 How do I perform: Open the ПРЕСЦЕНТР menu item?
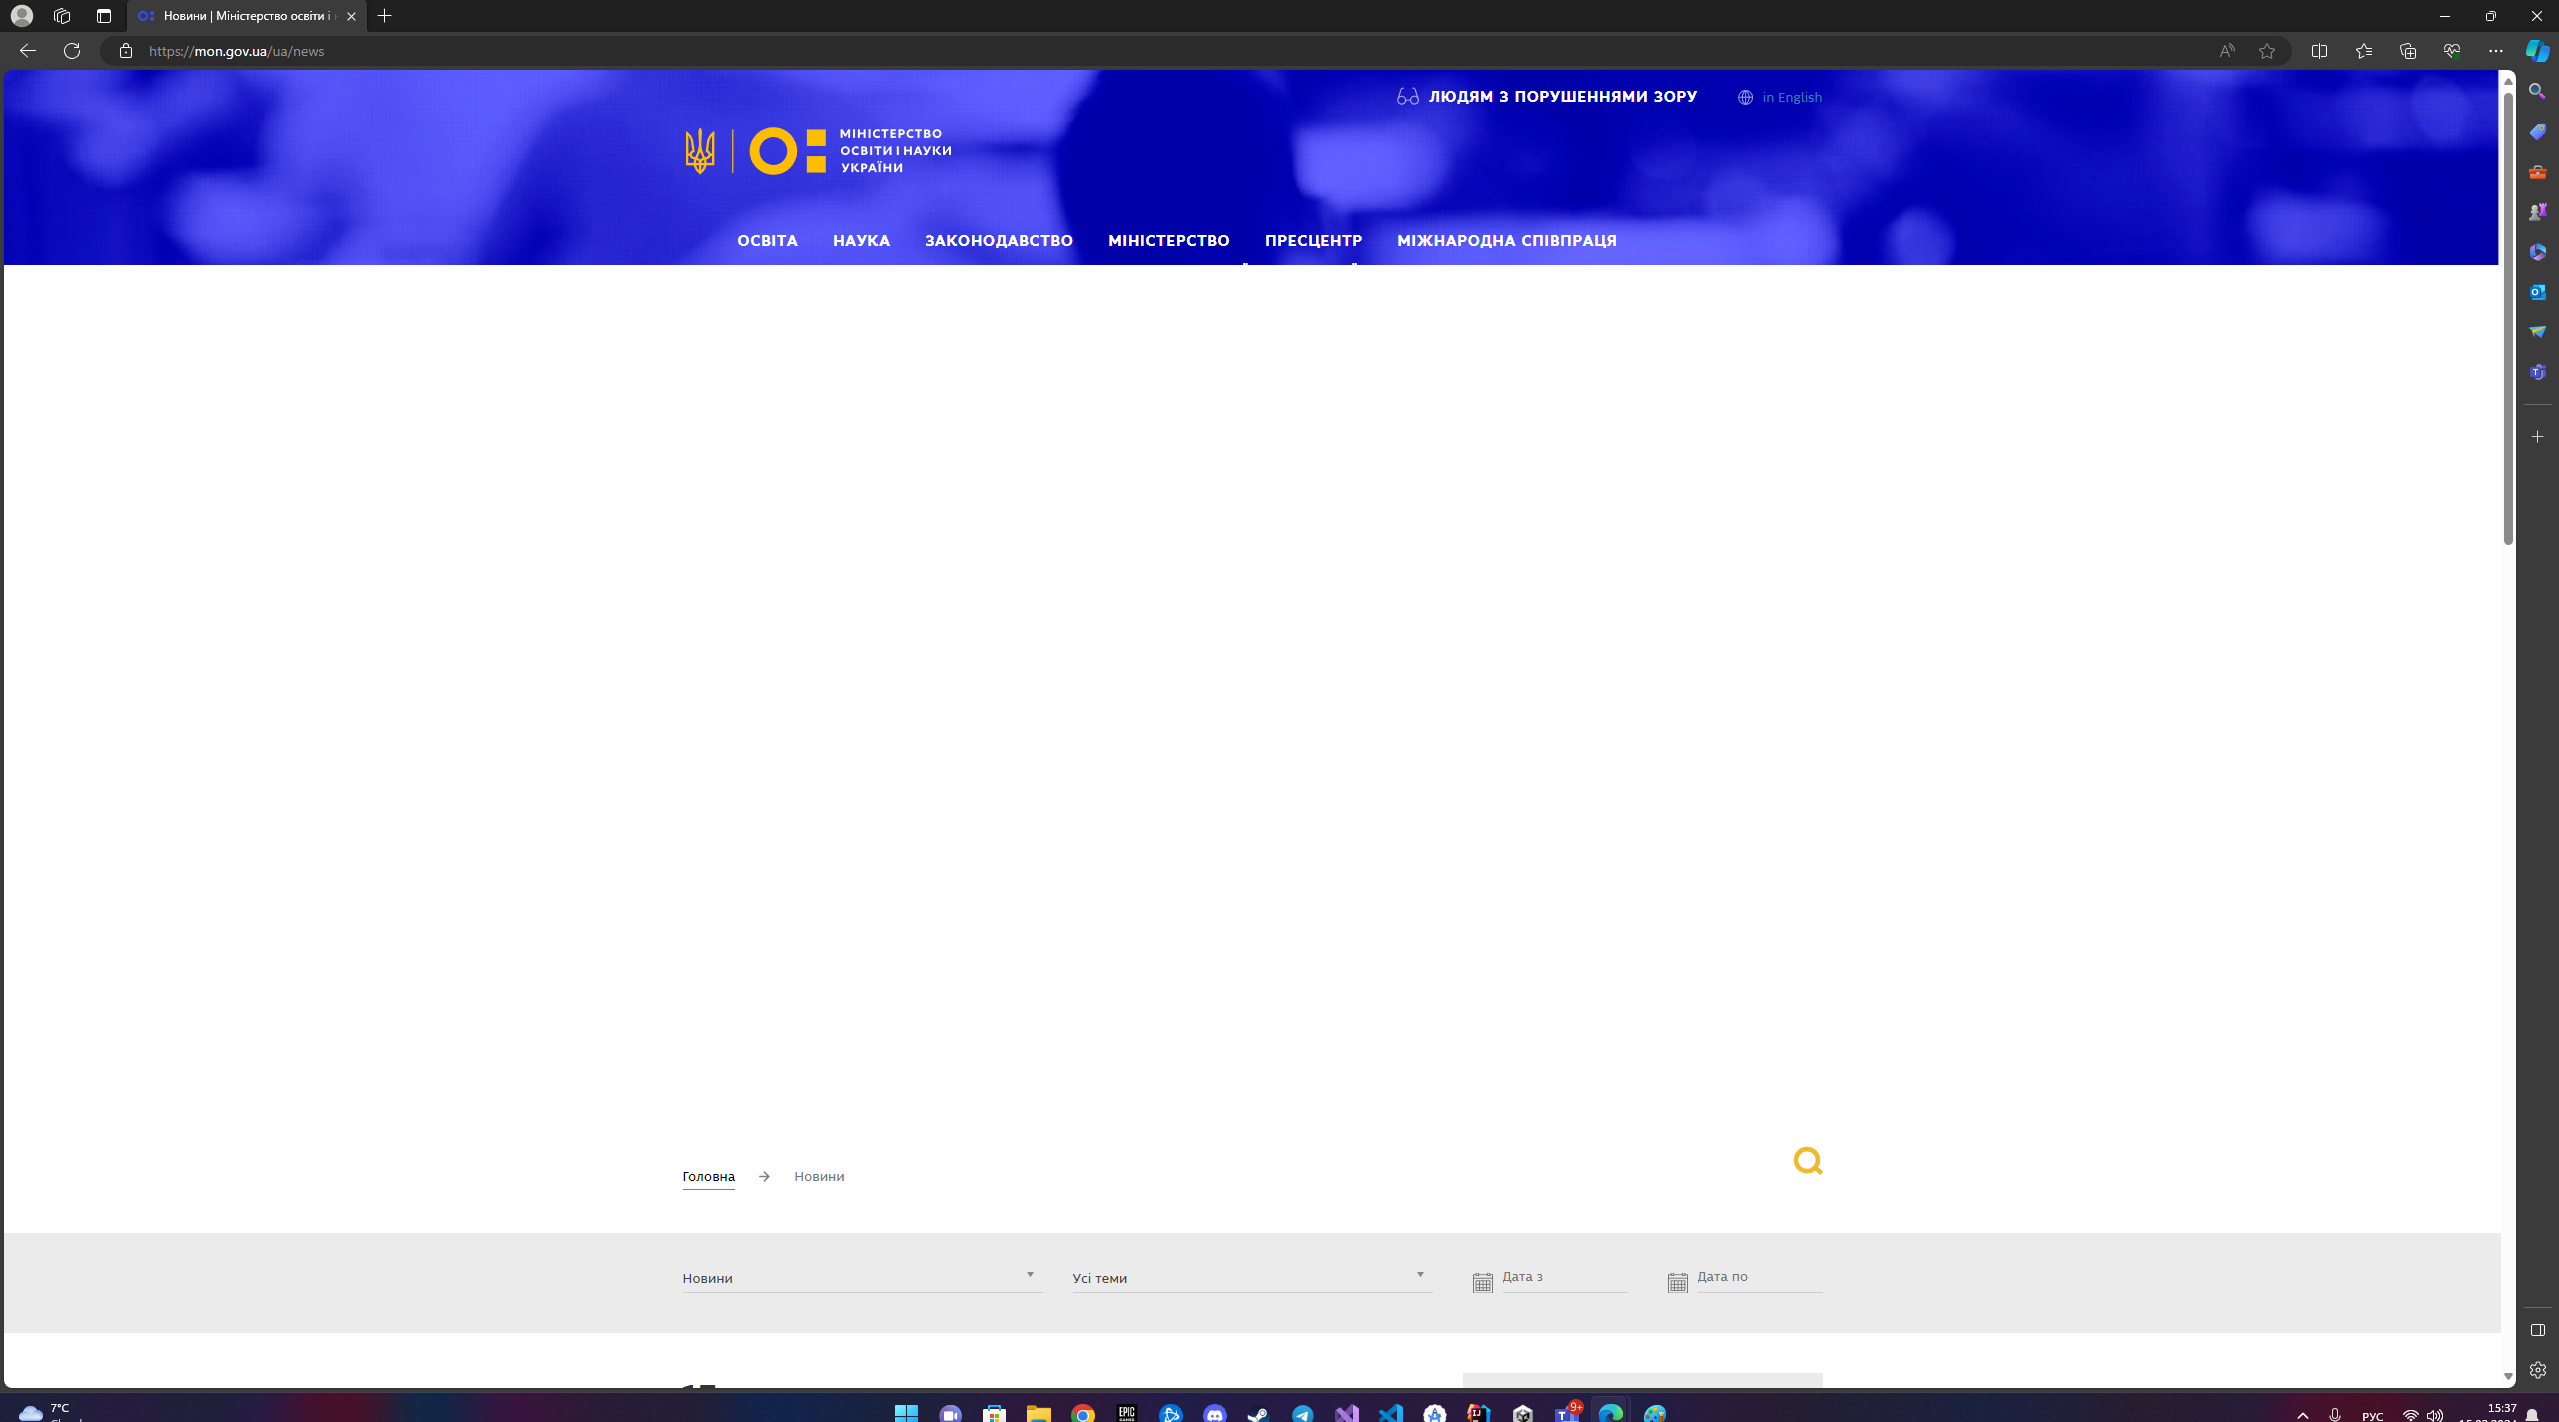point(1312,241)
